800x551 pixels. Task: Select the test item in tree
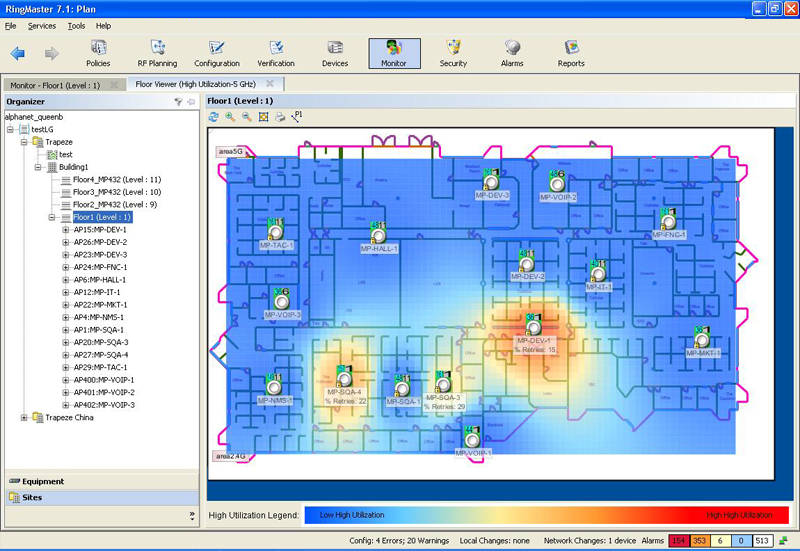65,155
